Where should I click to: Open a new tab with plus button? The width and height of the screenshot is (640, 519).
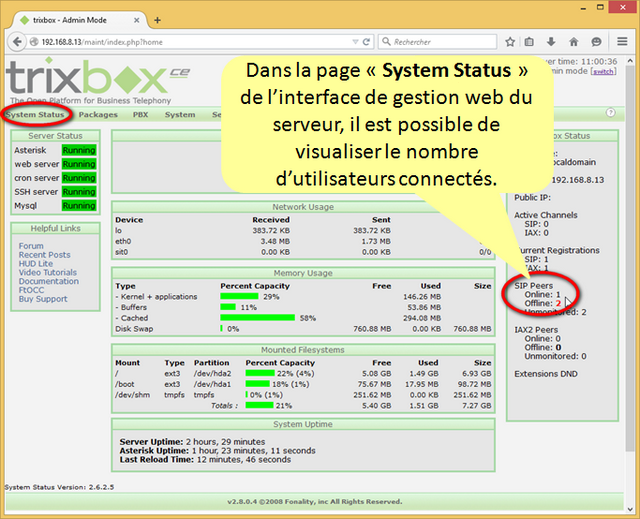pyautogui.click(x=157, y=20)
